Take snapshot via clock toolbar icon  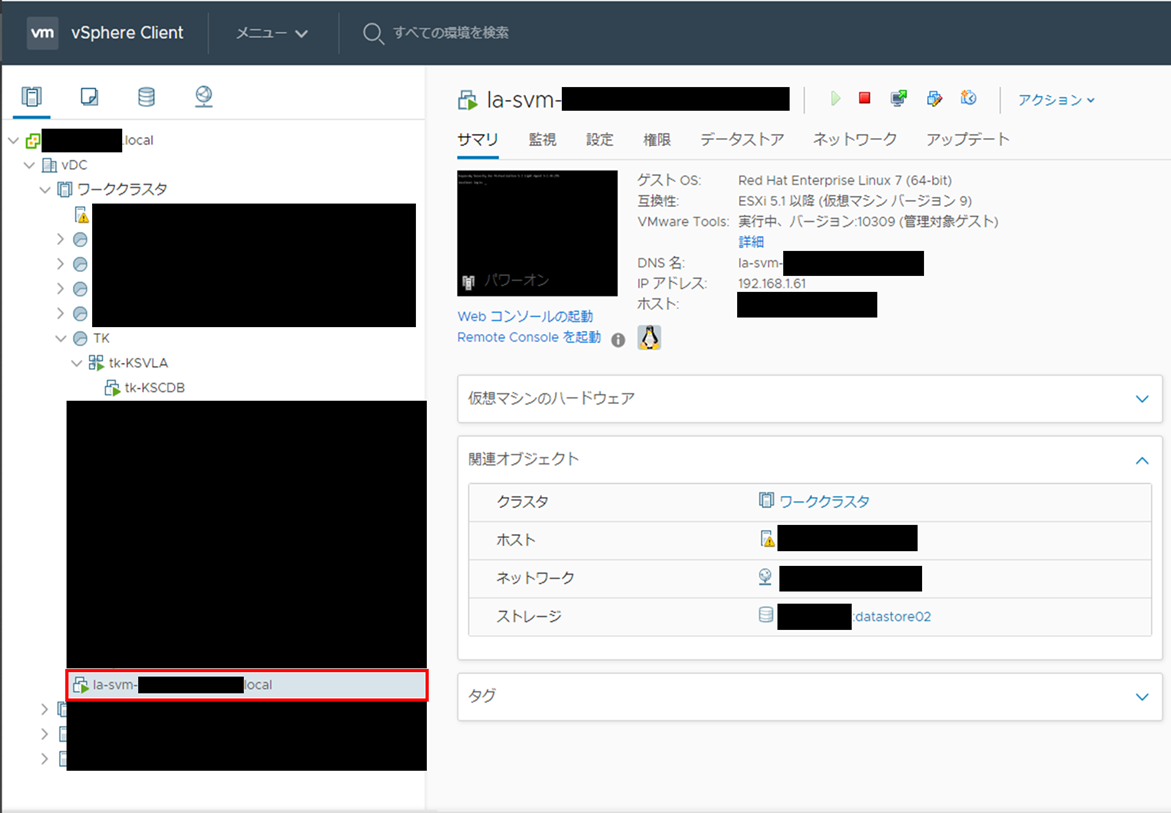tap(969, 98)
